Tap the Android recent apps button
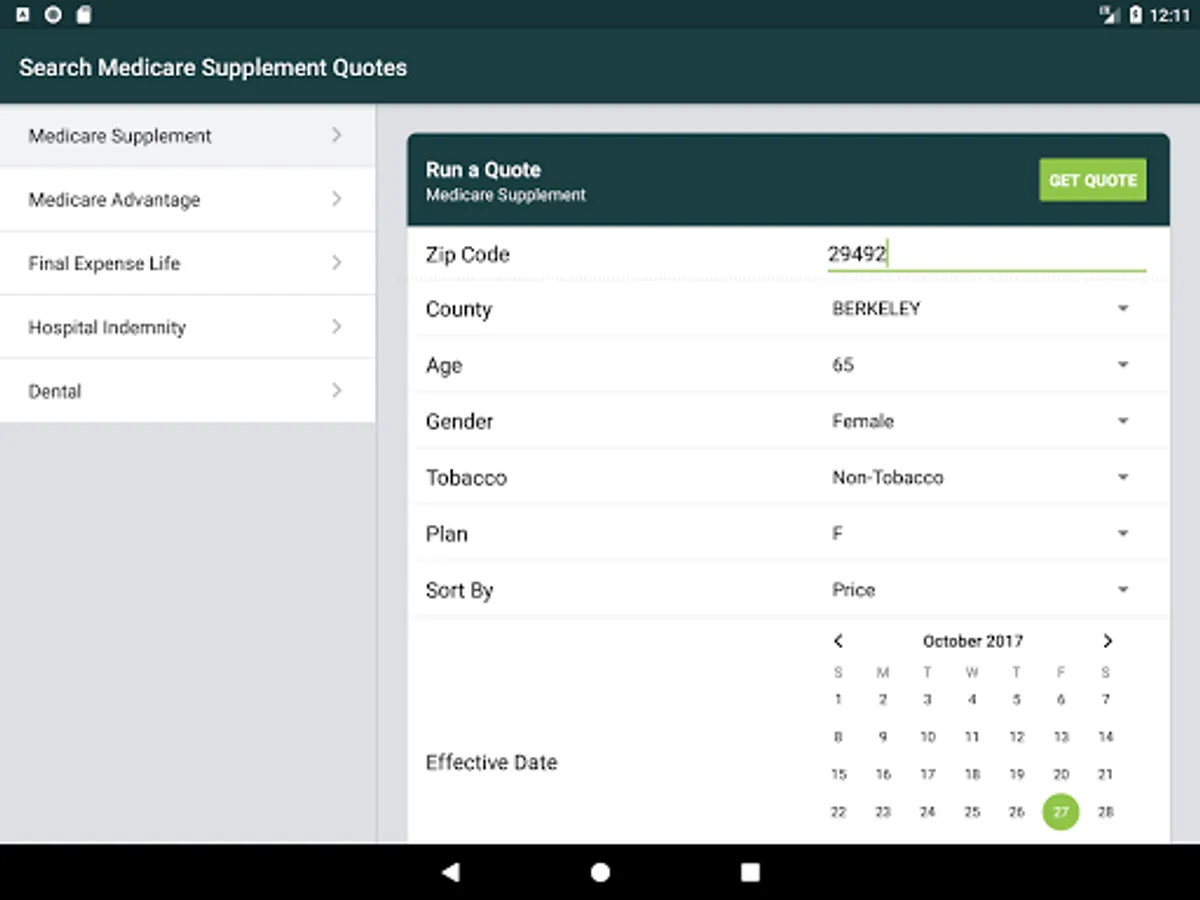The height and width of the screenshot is (900, 1200). (x=750, y=872)
